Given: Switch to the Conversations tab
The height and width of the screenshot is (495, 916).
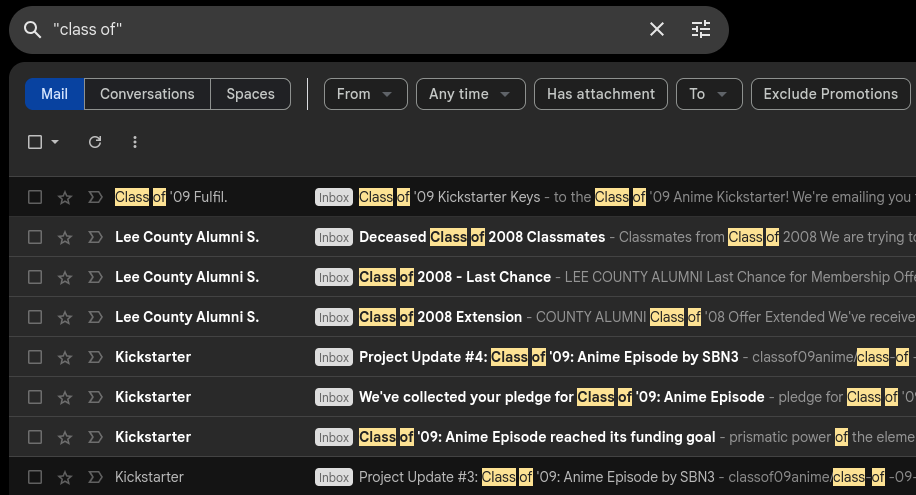Looking at the screenshot, I should coord(147,94).
